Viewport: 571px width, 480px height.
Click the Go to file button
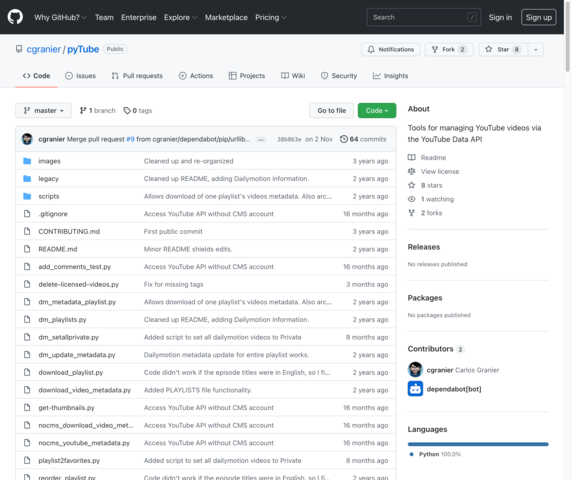tap(331, 110)
